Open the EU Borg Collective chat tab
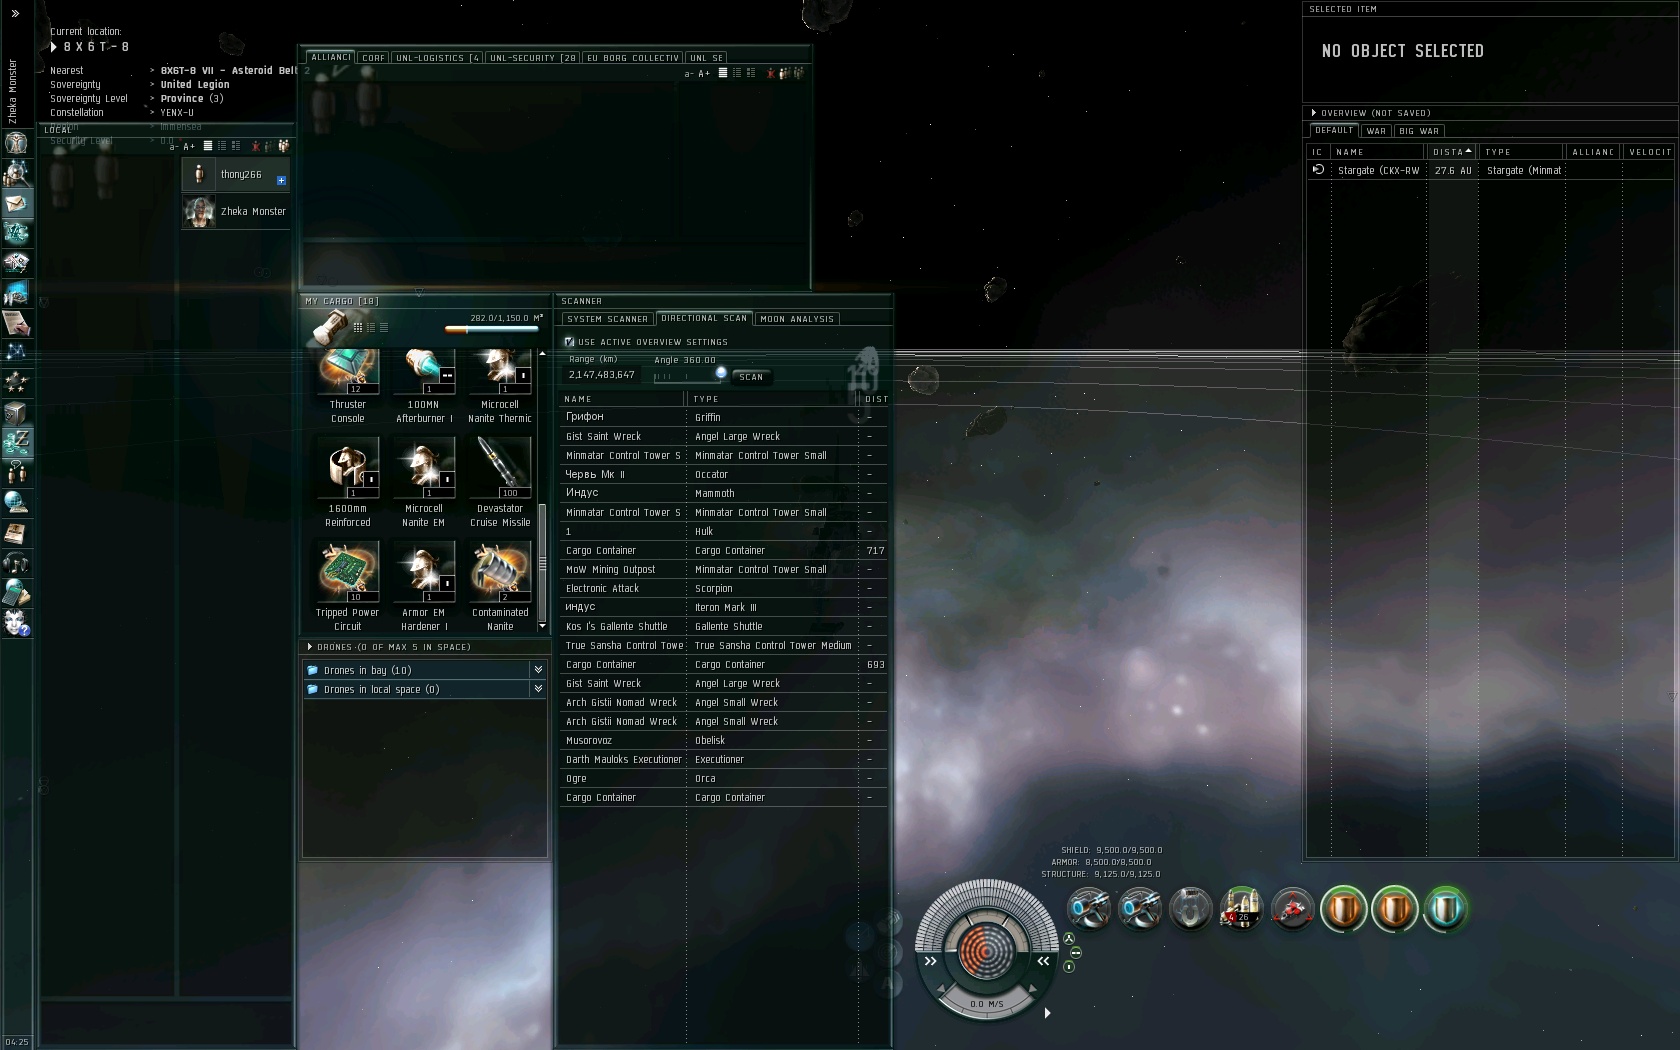Image resolution: width=1680 pixels, height=1050 pixels. click(x=633, y=58)
